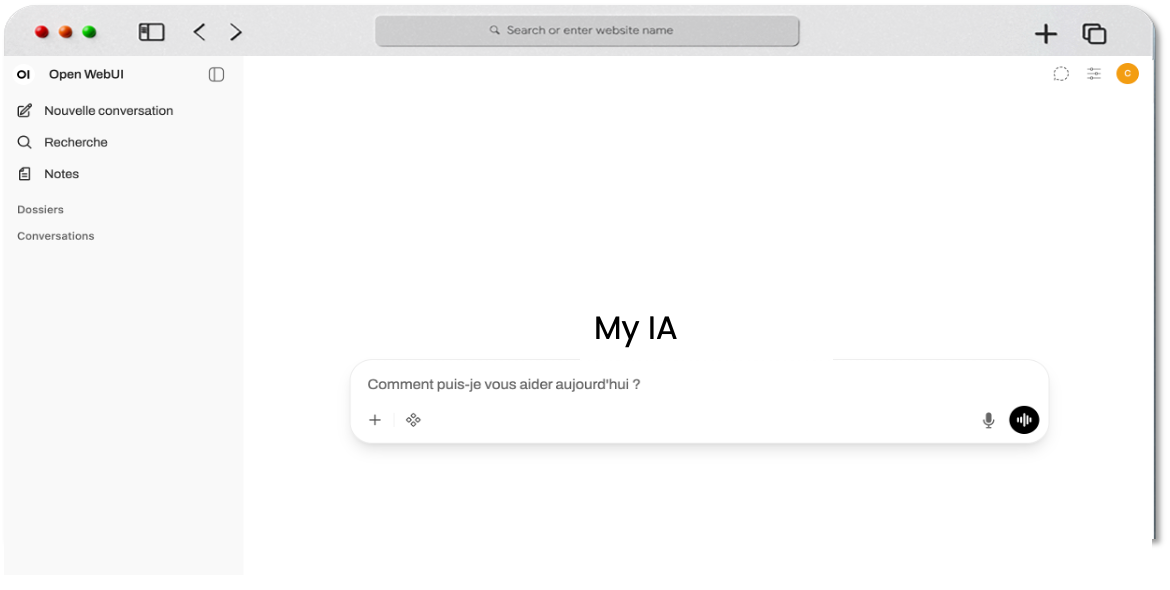The image size is (1170, 590).
Task: Go back using the browser back arrow
Action: pyautogui.click(x=199, y=31)
